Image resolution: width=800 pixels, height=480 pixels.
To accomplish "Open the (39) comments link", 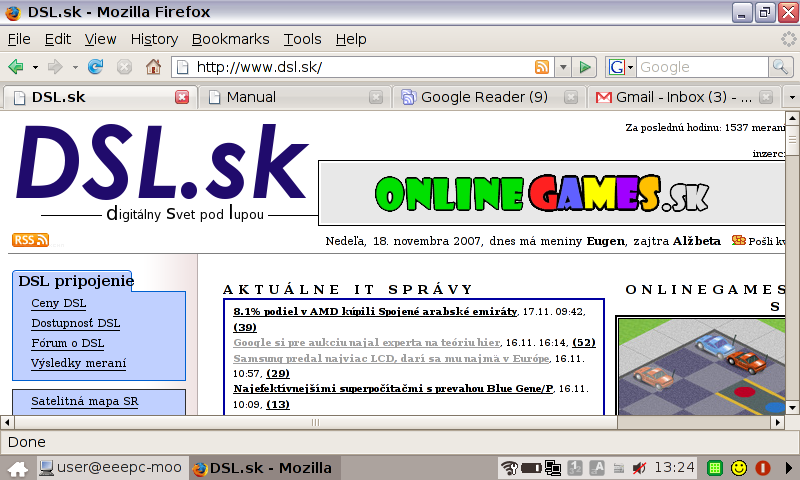I will point(245,327).
